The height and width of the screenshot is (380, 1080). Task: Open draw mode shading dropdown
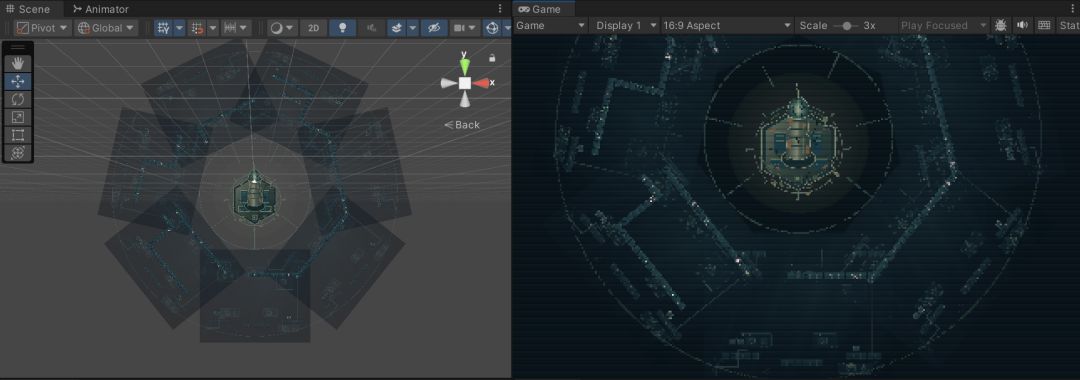282,28
